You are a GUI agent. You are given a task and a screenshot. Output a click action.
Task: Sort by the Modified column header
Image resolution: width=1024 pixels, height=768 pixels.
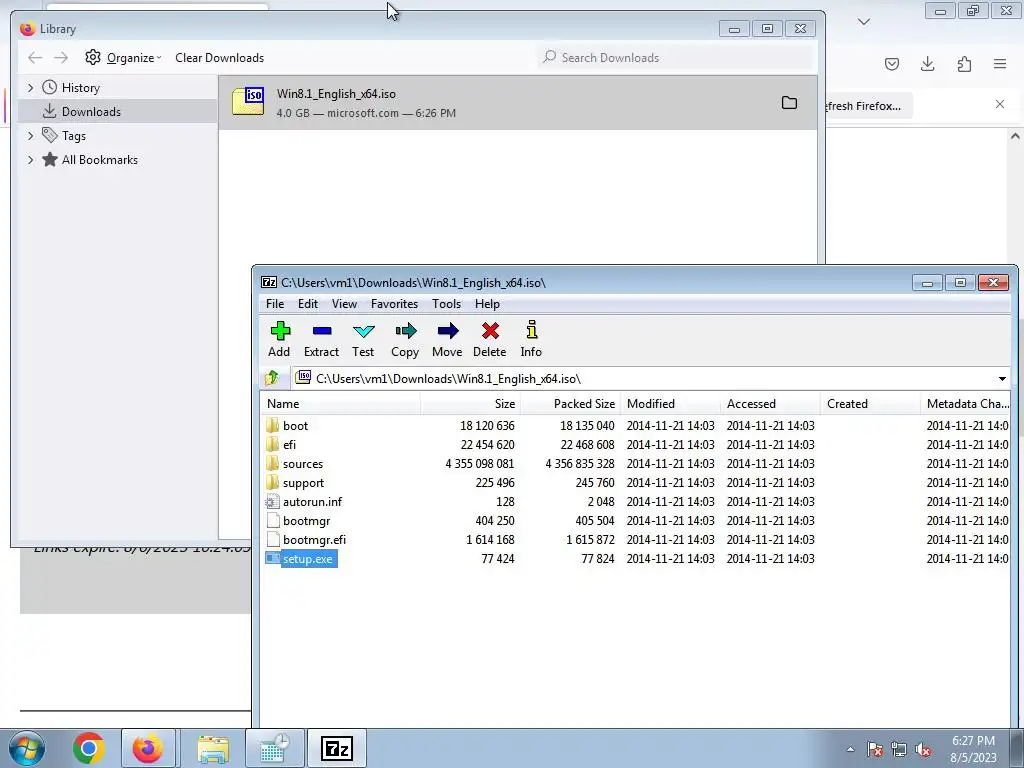[x=671, y=404]
